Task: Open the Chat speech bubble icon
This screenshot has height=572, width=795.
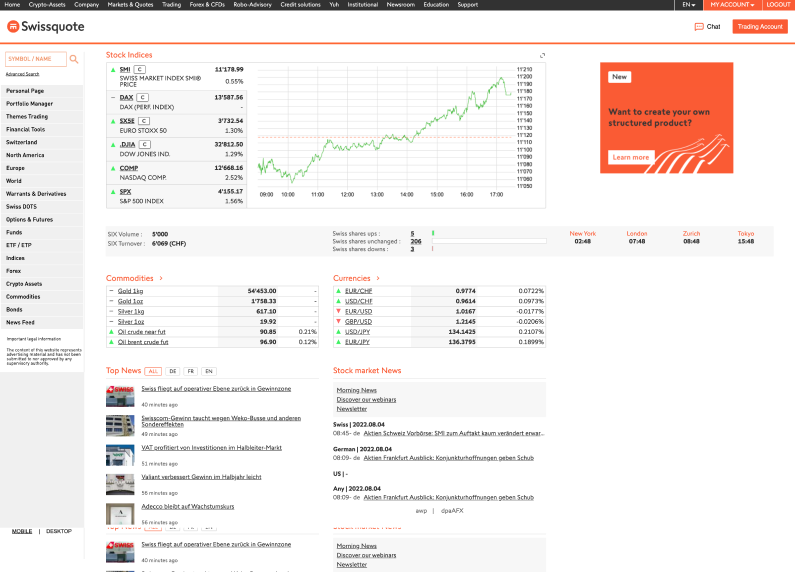Action: [x=699, y=27]
